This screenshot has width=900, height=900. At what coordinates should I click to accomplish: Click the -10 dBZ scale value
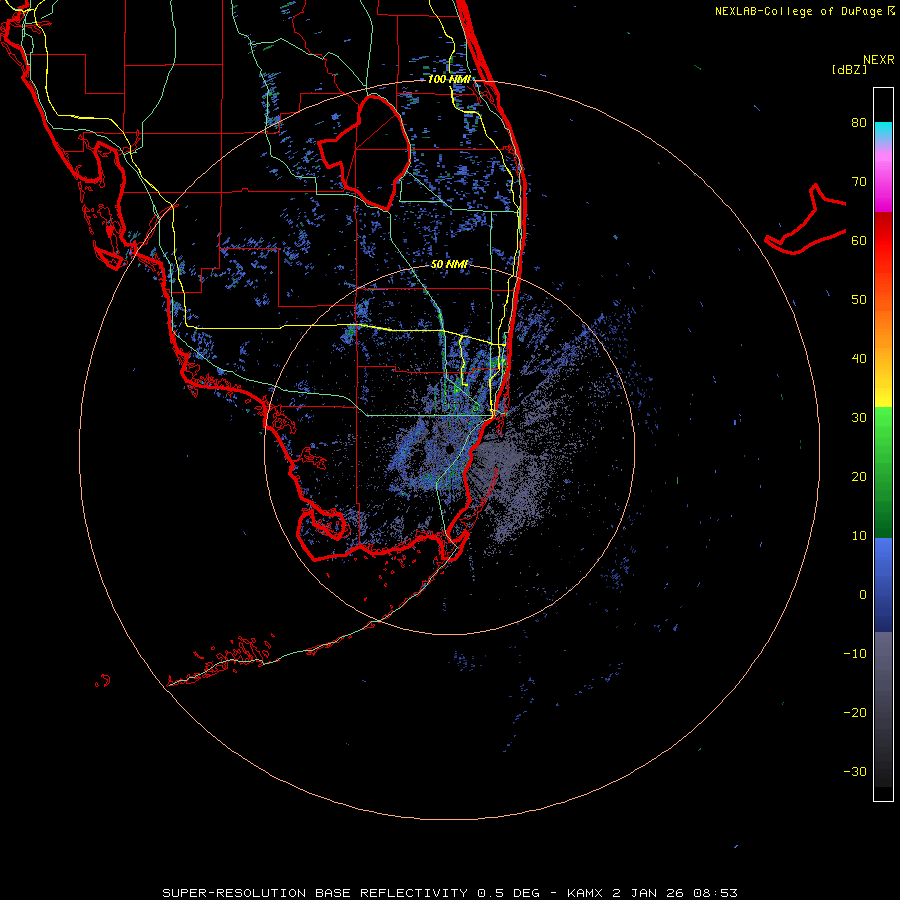pos(855,654)
